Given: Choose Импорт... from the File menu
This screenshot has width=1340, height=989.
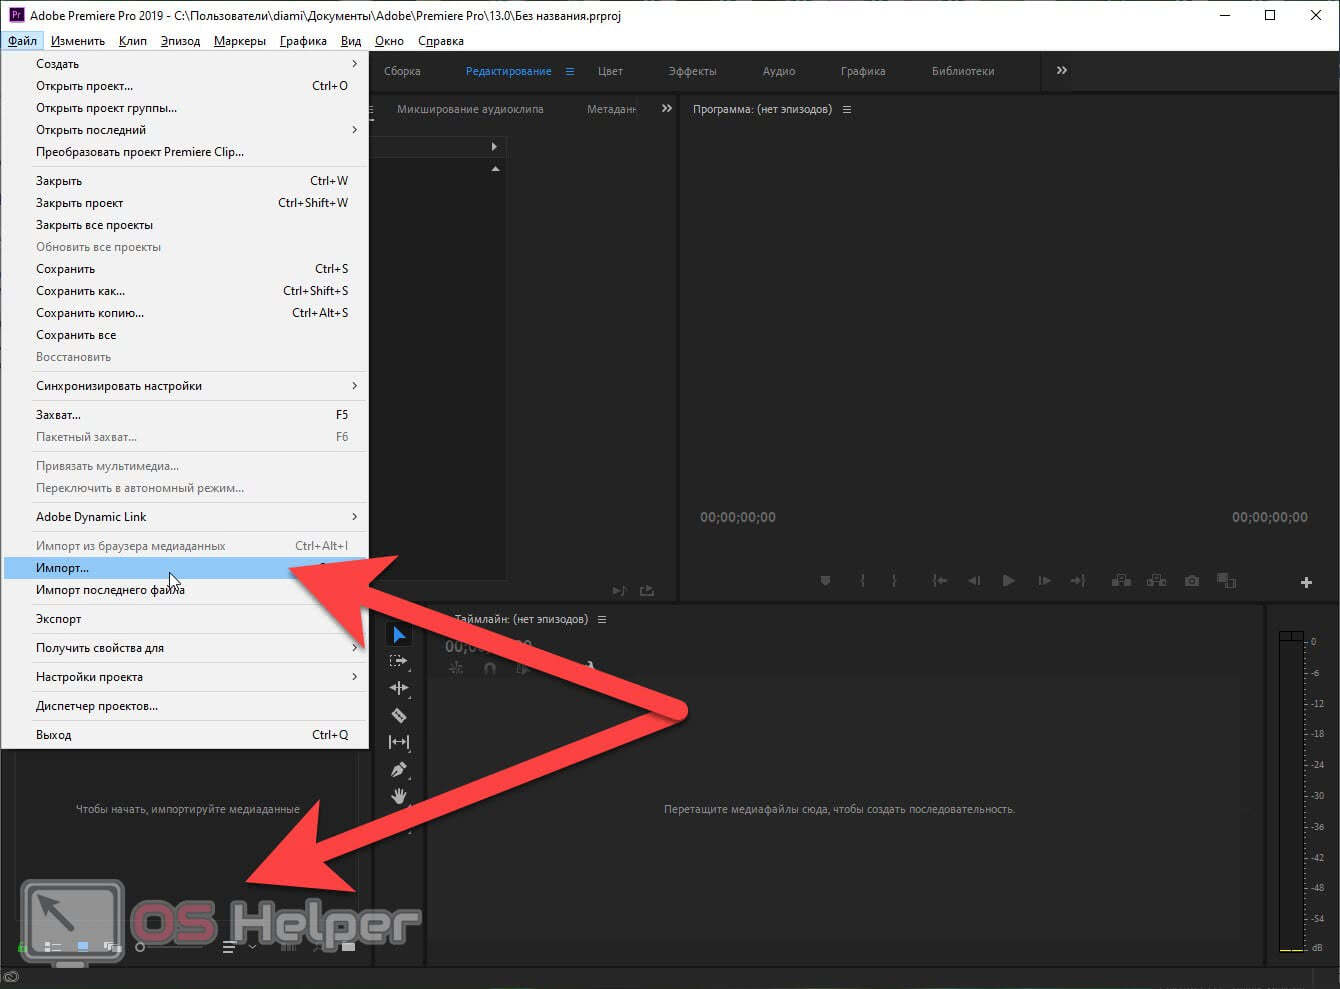Looking at the screenshot, I should [x=62, y=568].
